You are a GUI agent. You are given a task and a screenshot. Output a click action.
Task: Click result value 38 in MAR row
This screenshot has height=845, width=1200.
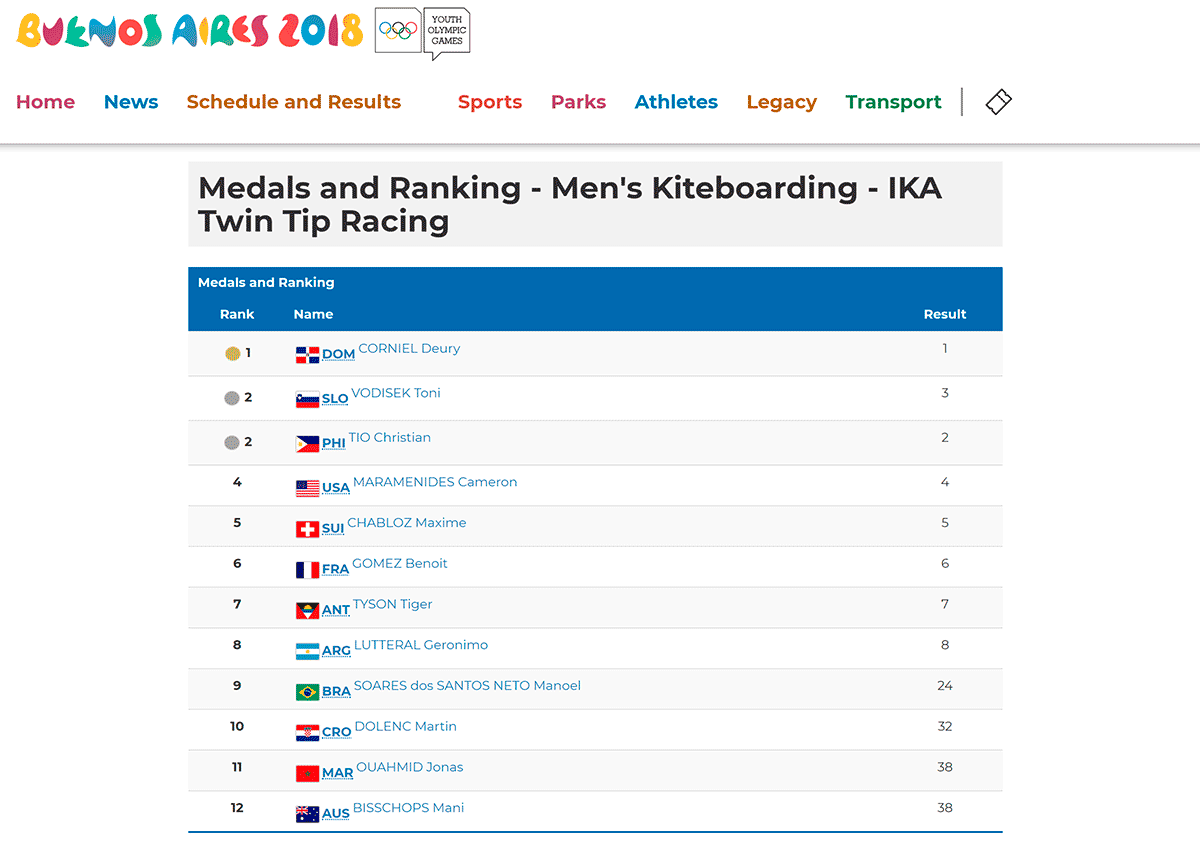[x=945, y=768]
